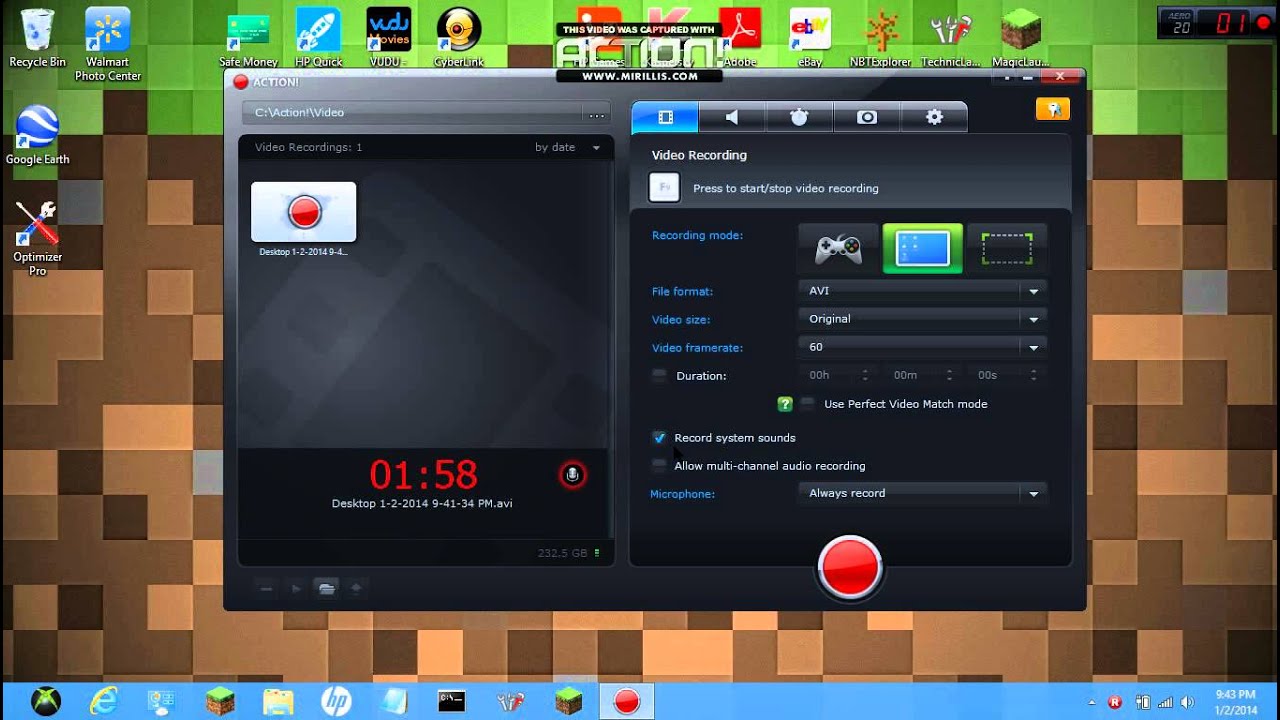Click the green Perfect Video Match help icon
Image resolution: width=1280 pixels, height=720 pixels.
[x=785, y=404]
